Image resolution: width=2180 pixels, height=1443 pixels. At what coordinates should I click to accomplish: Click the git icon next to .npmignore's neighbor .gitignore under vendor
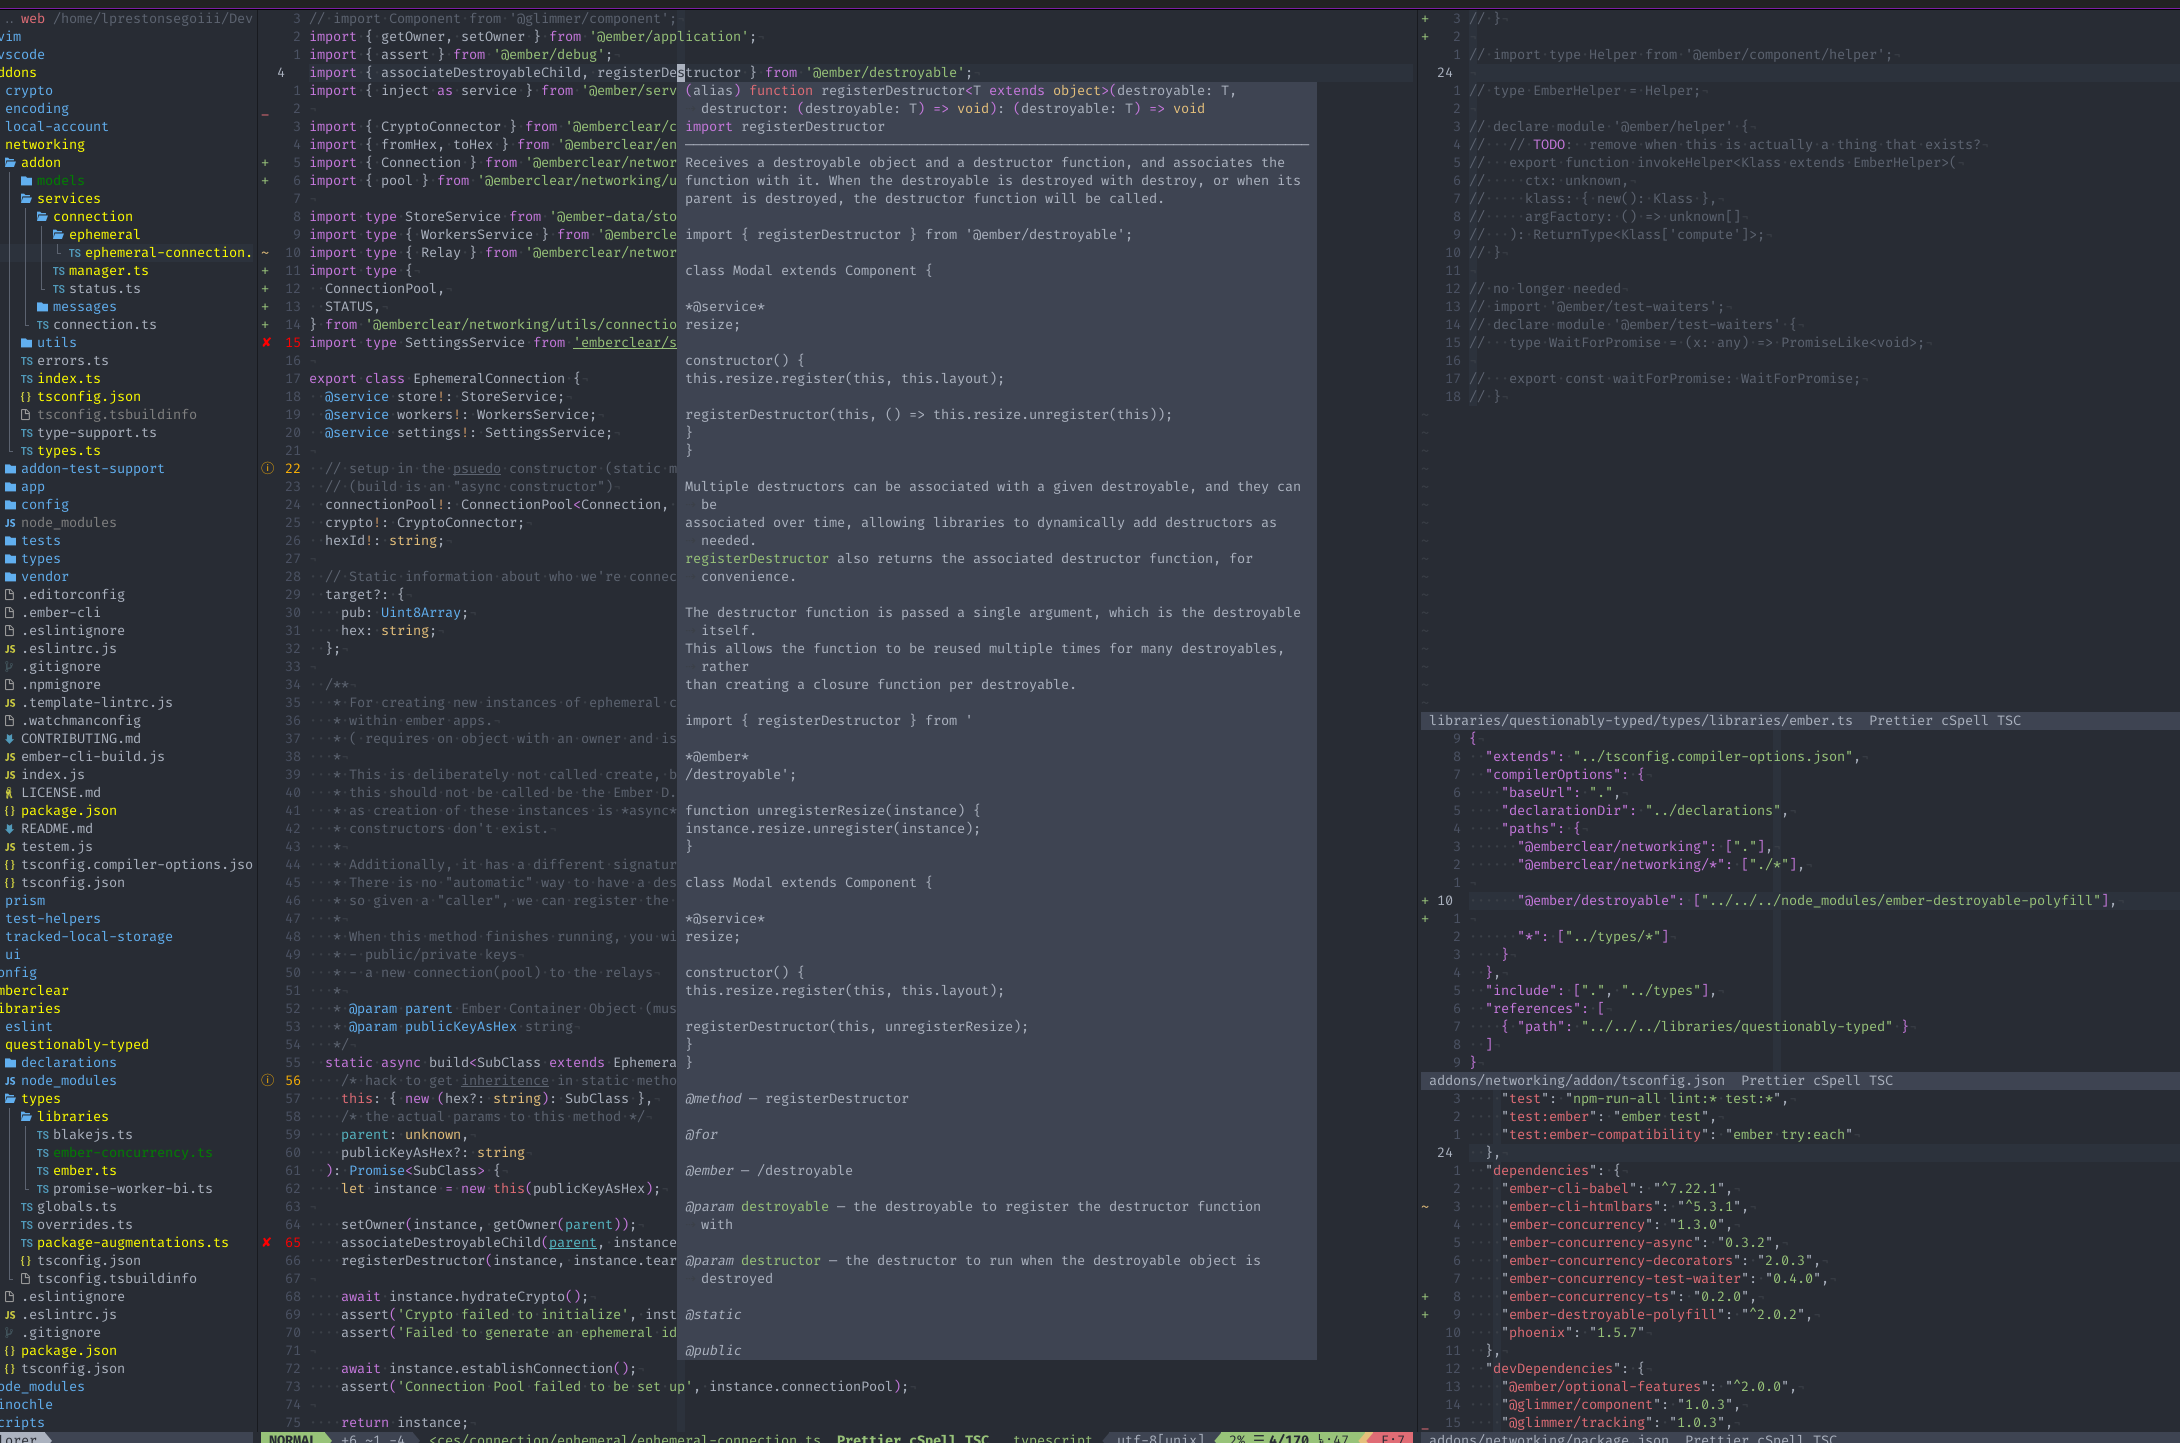tap(10, 667)
